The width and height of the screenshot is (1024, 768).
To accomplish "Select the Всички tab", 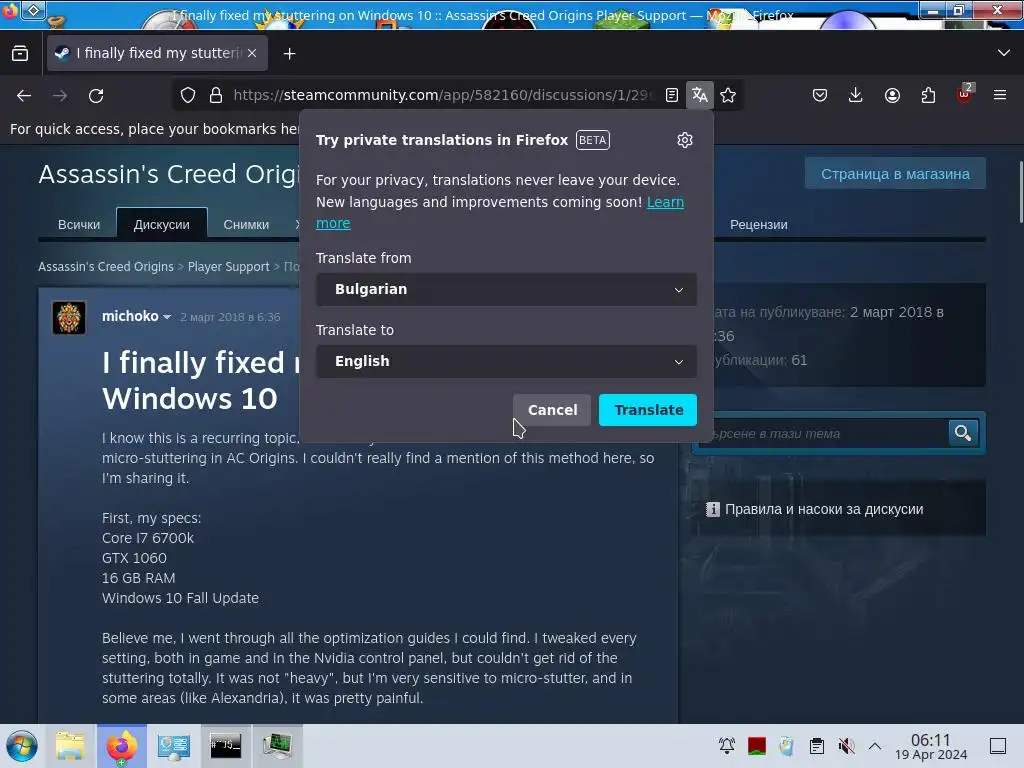I will pos(79,225).
